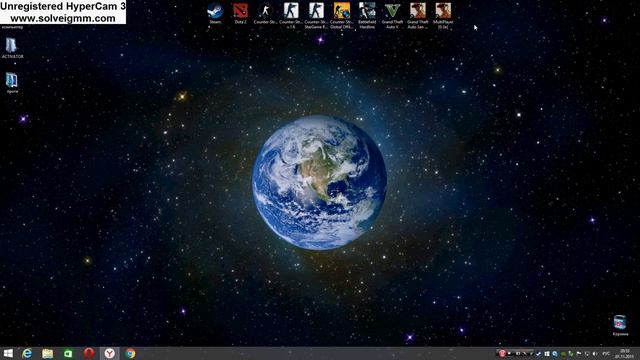Open the Recycle Bin on the desktop
Screen dimensions: 640x360
620,325
